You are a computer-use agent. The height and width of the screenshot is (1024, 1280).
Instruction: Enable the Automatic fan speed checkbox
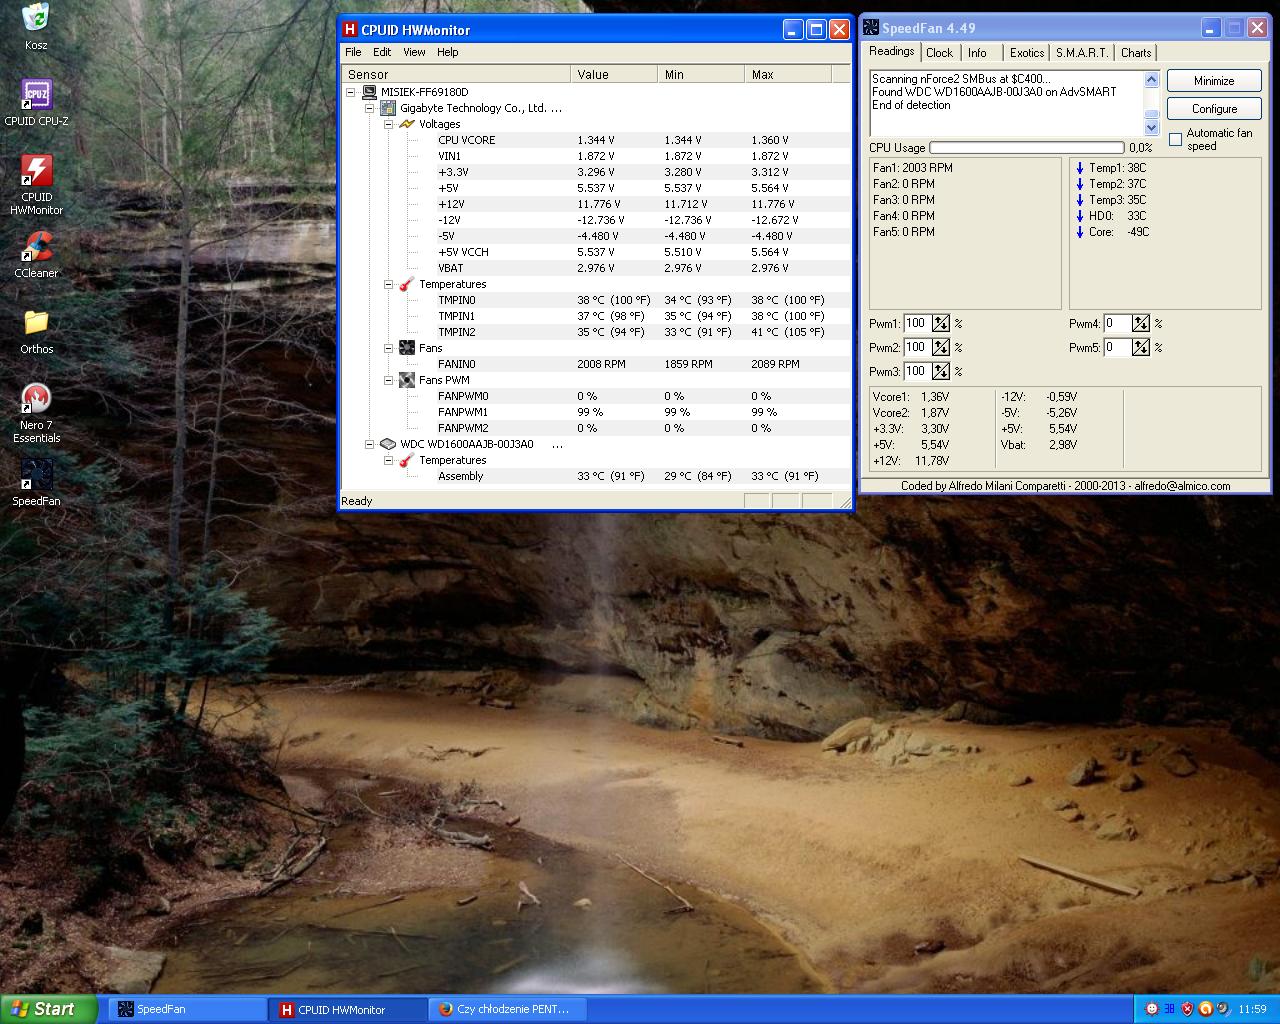click(1176, 139)
